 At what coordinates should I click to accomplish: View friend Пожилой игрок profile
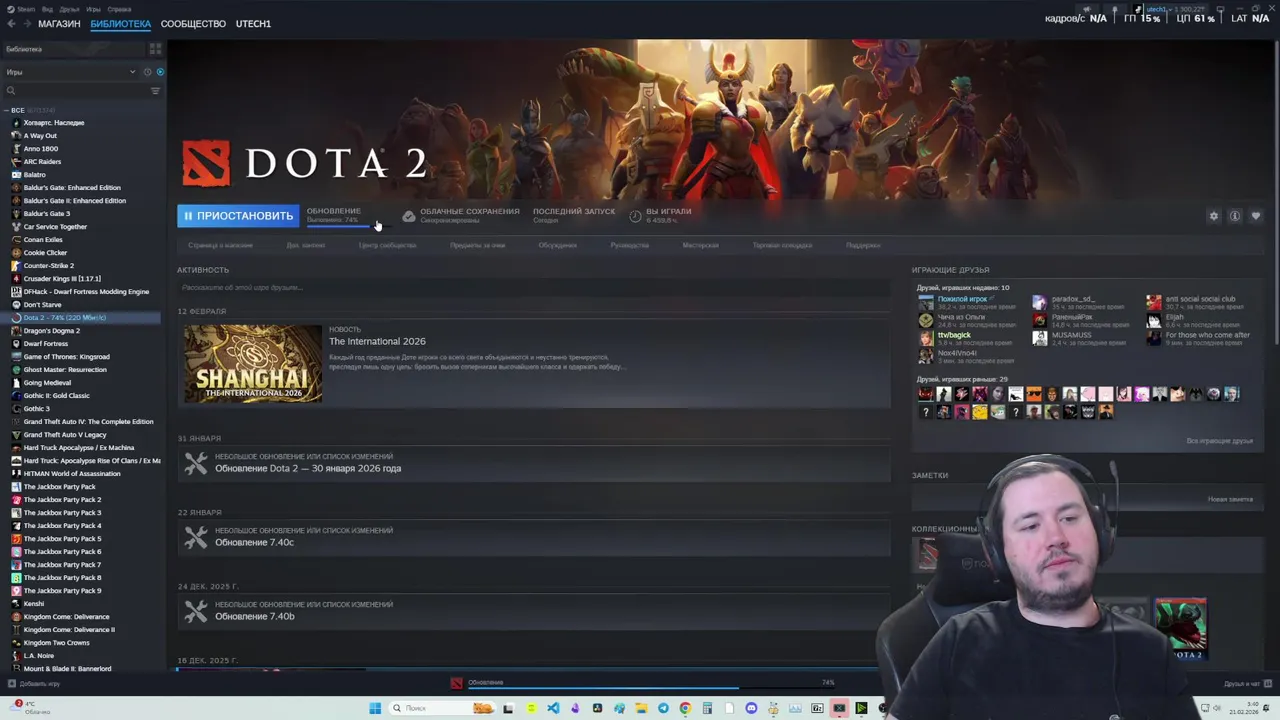pos(962,299)
